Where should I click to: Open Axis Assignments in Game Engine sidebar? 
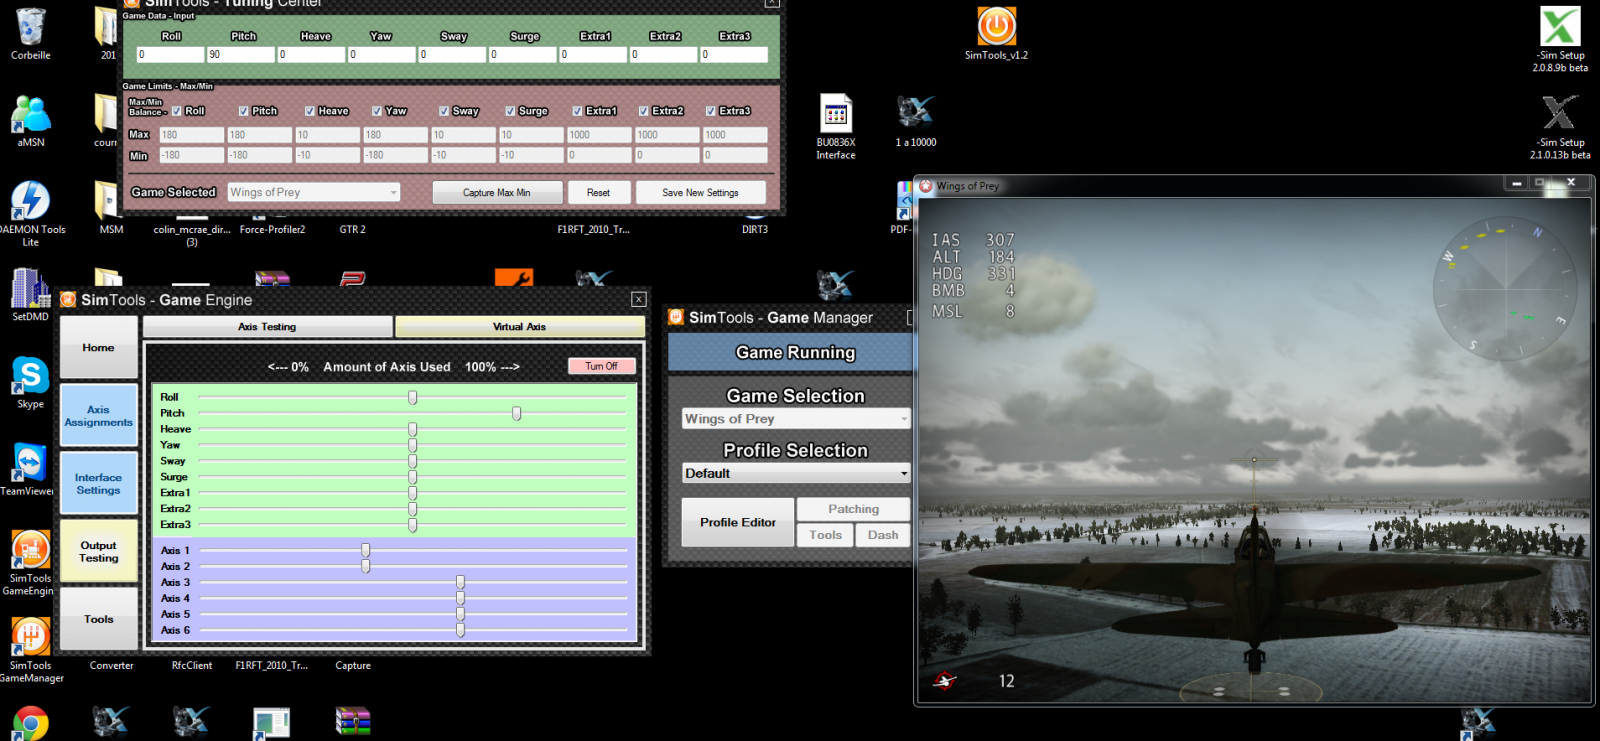(x=98, y=416)
